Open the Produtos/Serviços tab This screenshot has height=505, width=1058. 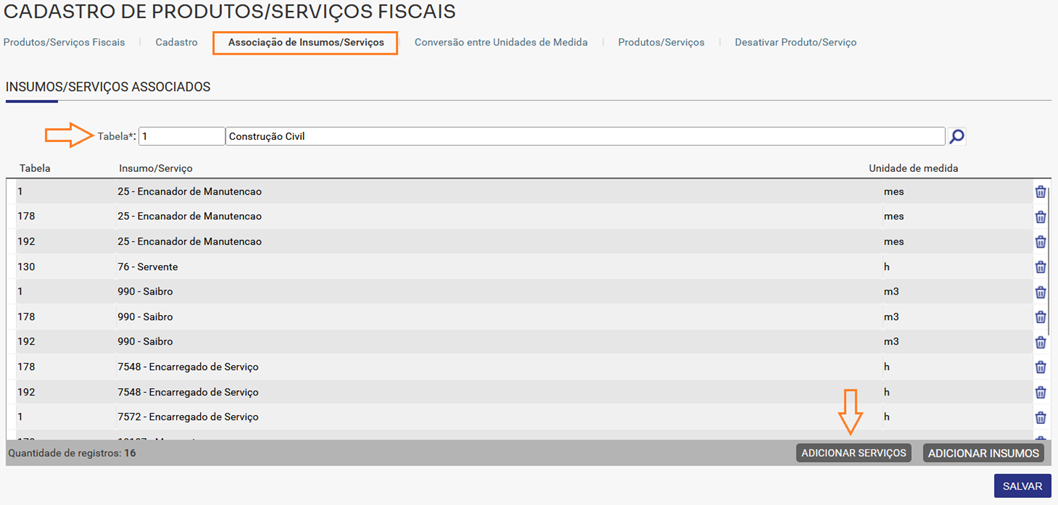pyautogui.click(x=661, y=42)
